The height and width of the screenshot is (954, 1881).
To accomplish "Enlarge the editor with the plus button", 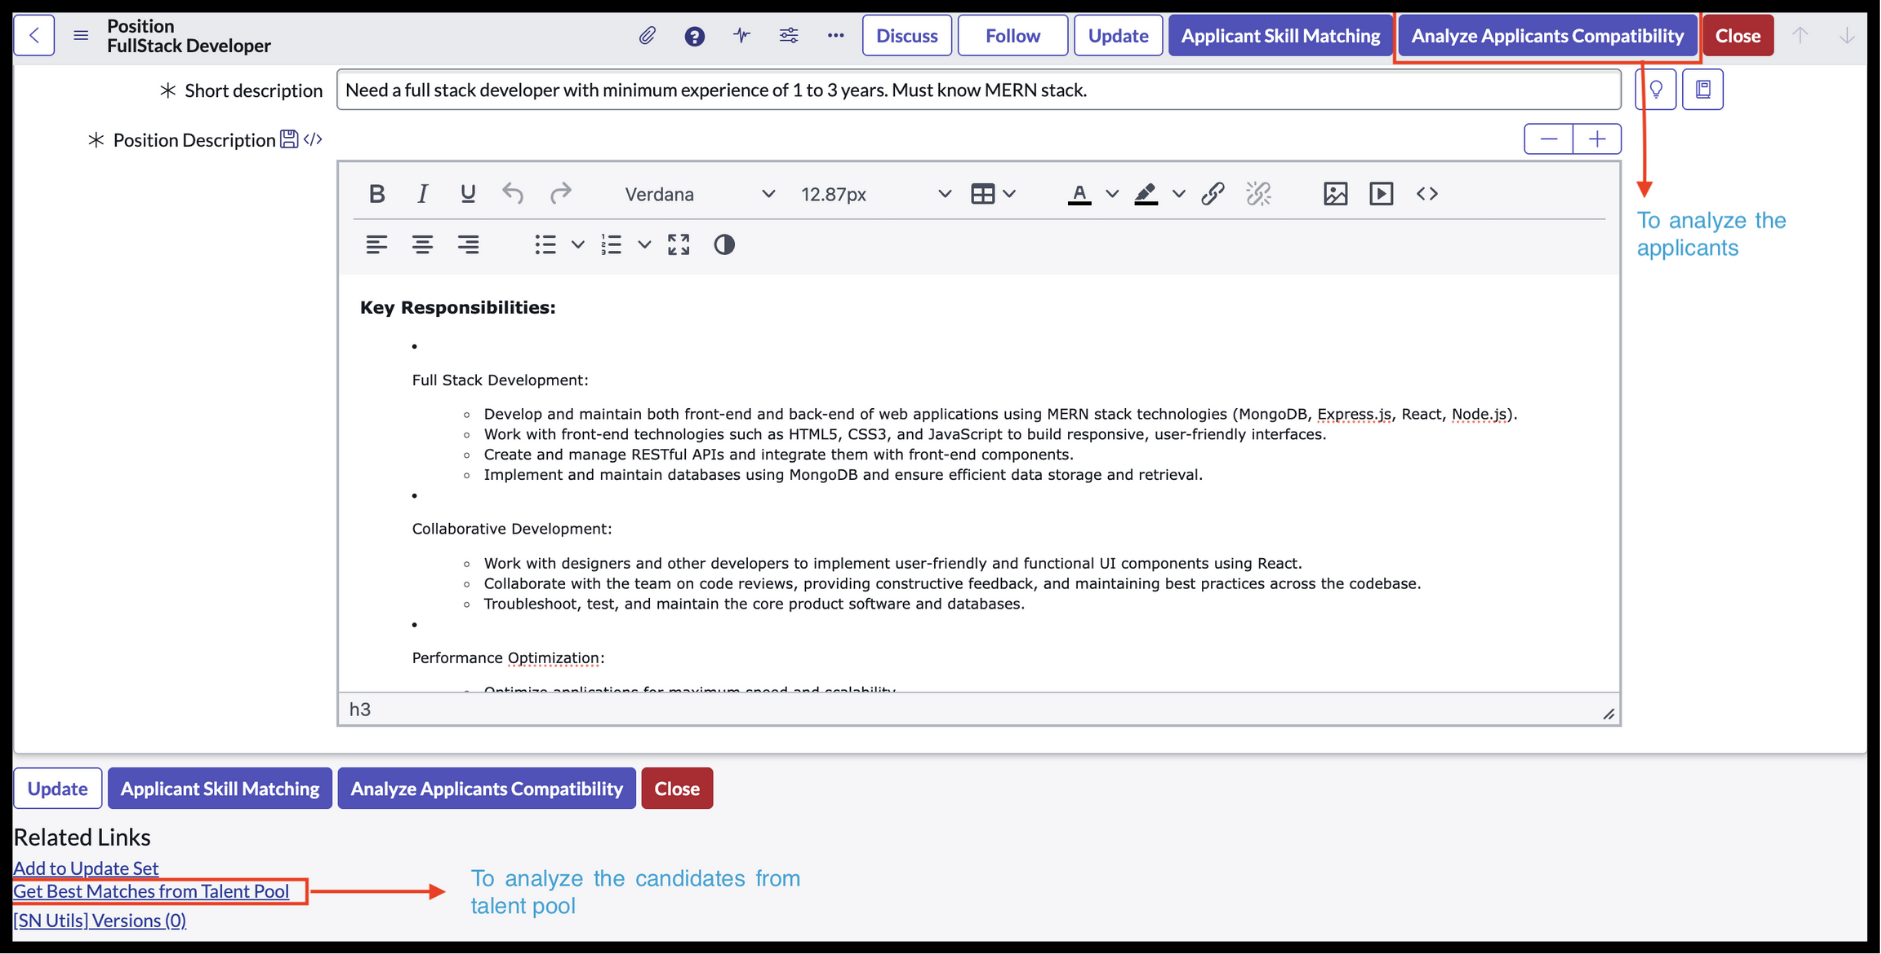I will pos(1598,139).
